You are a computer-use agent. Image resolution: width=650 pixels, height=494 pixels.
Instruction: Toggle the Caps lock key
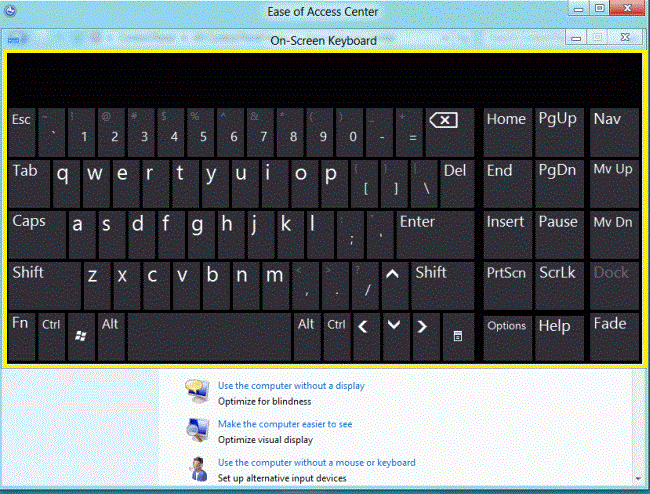point(37,235)
